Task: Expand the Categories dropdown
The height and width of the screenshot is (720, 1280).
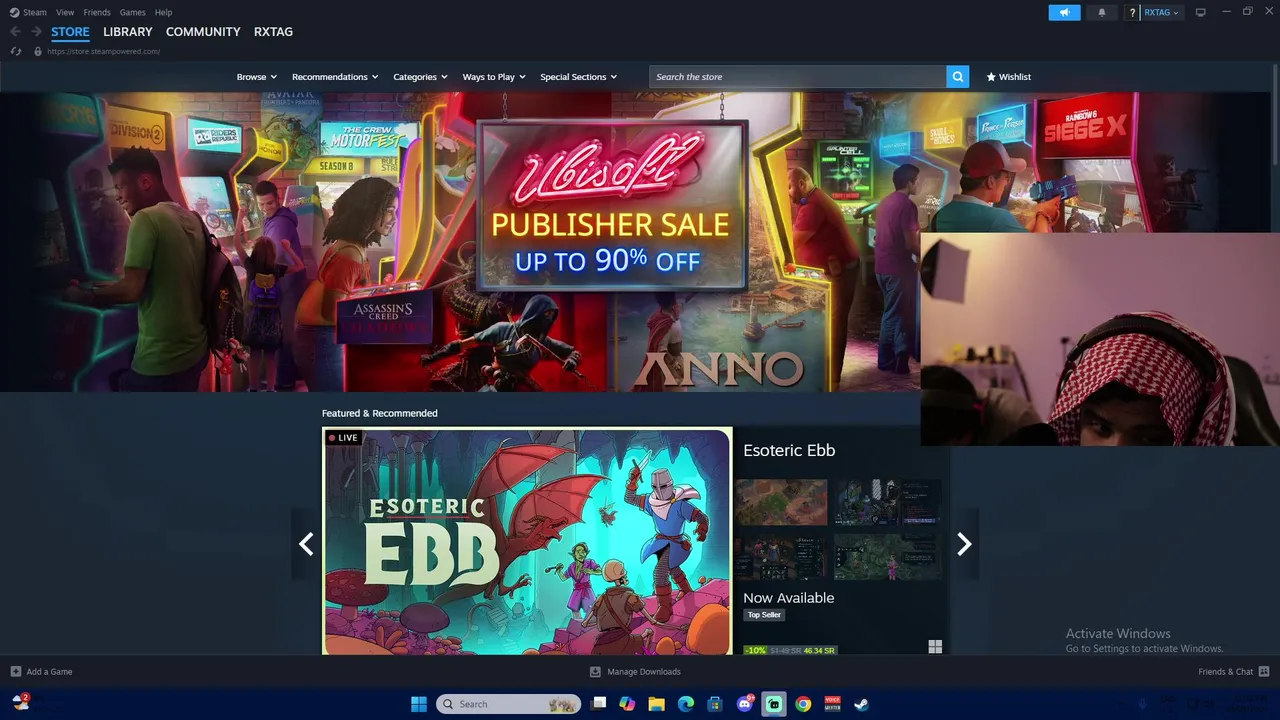Action: tap(420, 77)
